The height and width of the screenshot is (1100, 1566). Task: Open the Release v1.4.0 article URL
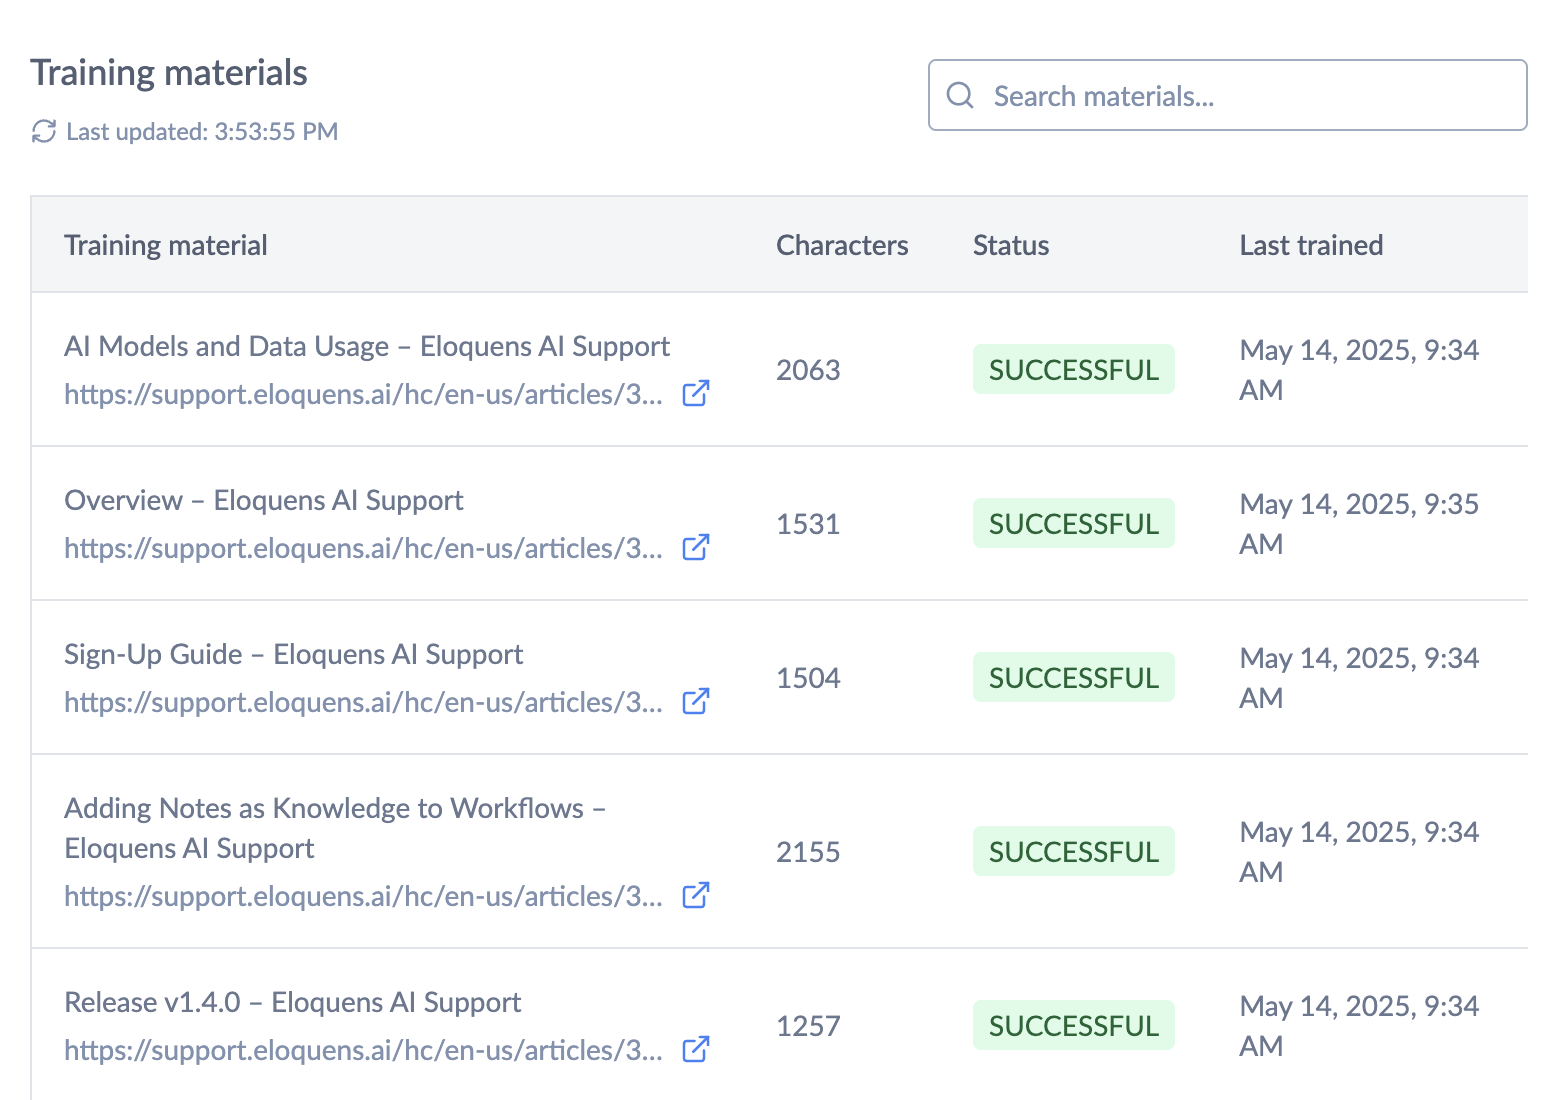[363, 1050]
